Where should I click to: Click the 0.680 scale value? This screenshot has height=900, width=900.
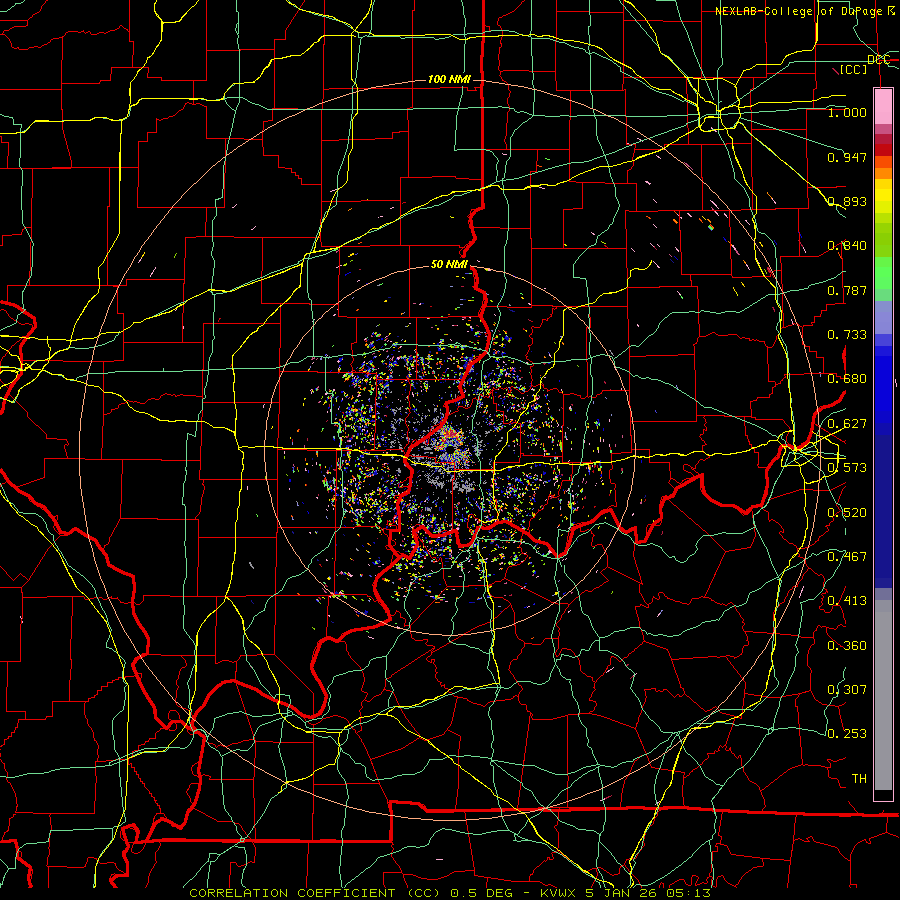point(847,379)
